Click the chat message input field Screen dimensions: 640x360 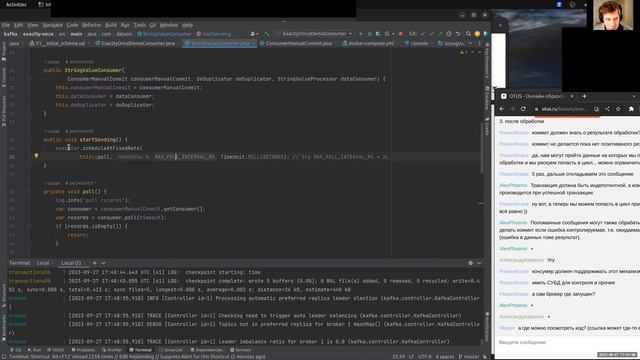pos(567,342)
